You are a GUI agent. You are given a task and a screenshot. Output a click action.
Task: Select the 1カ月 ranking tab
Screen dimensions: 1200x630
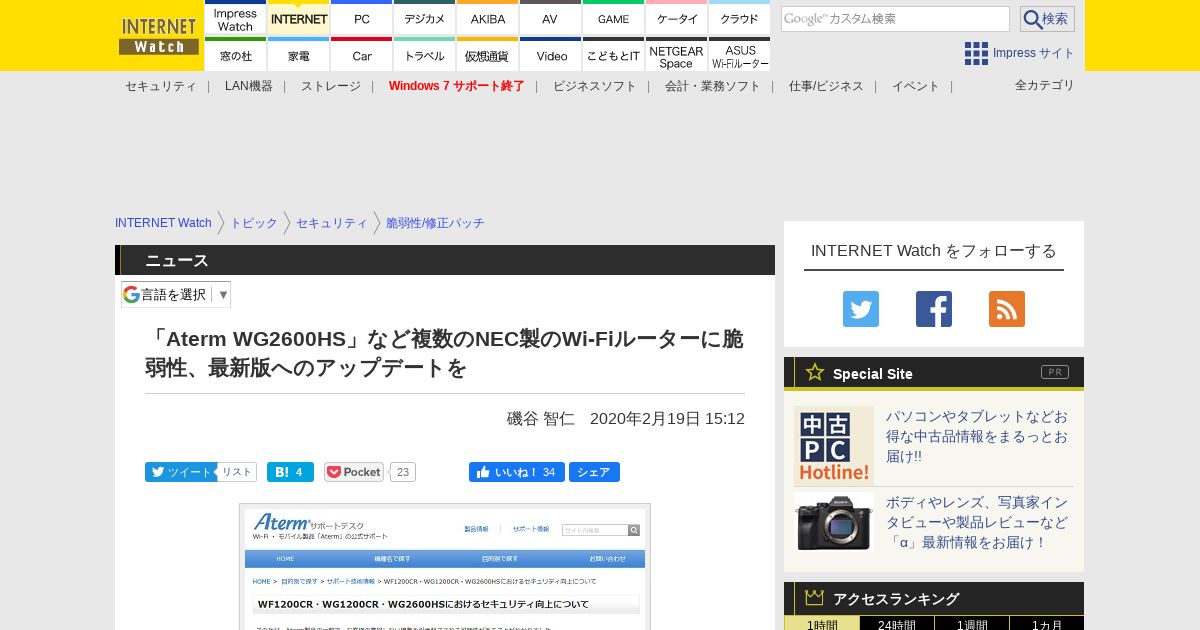[1047, 624]
